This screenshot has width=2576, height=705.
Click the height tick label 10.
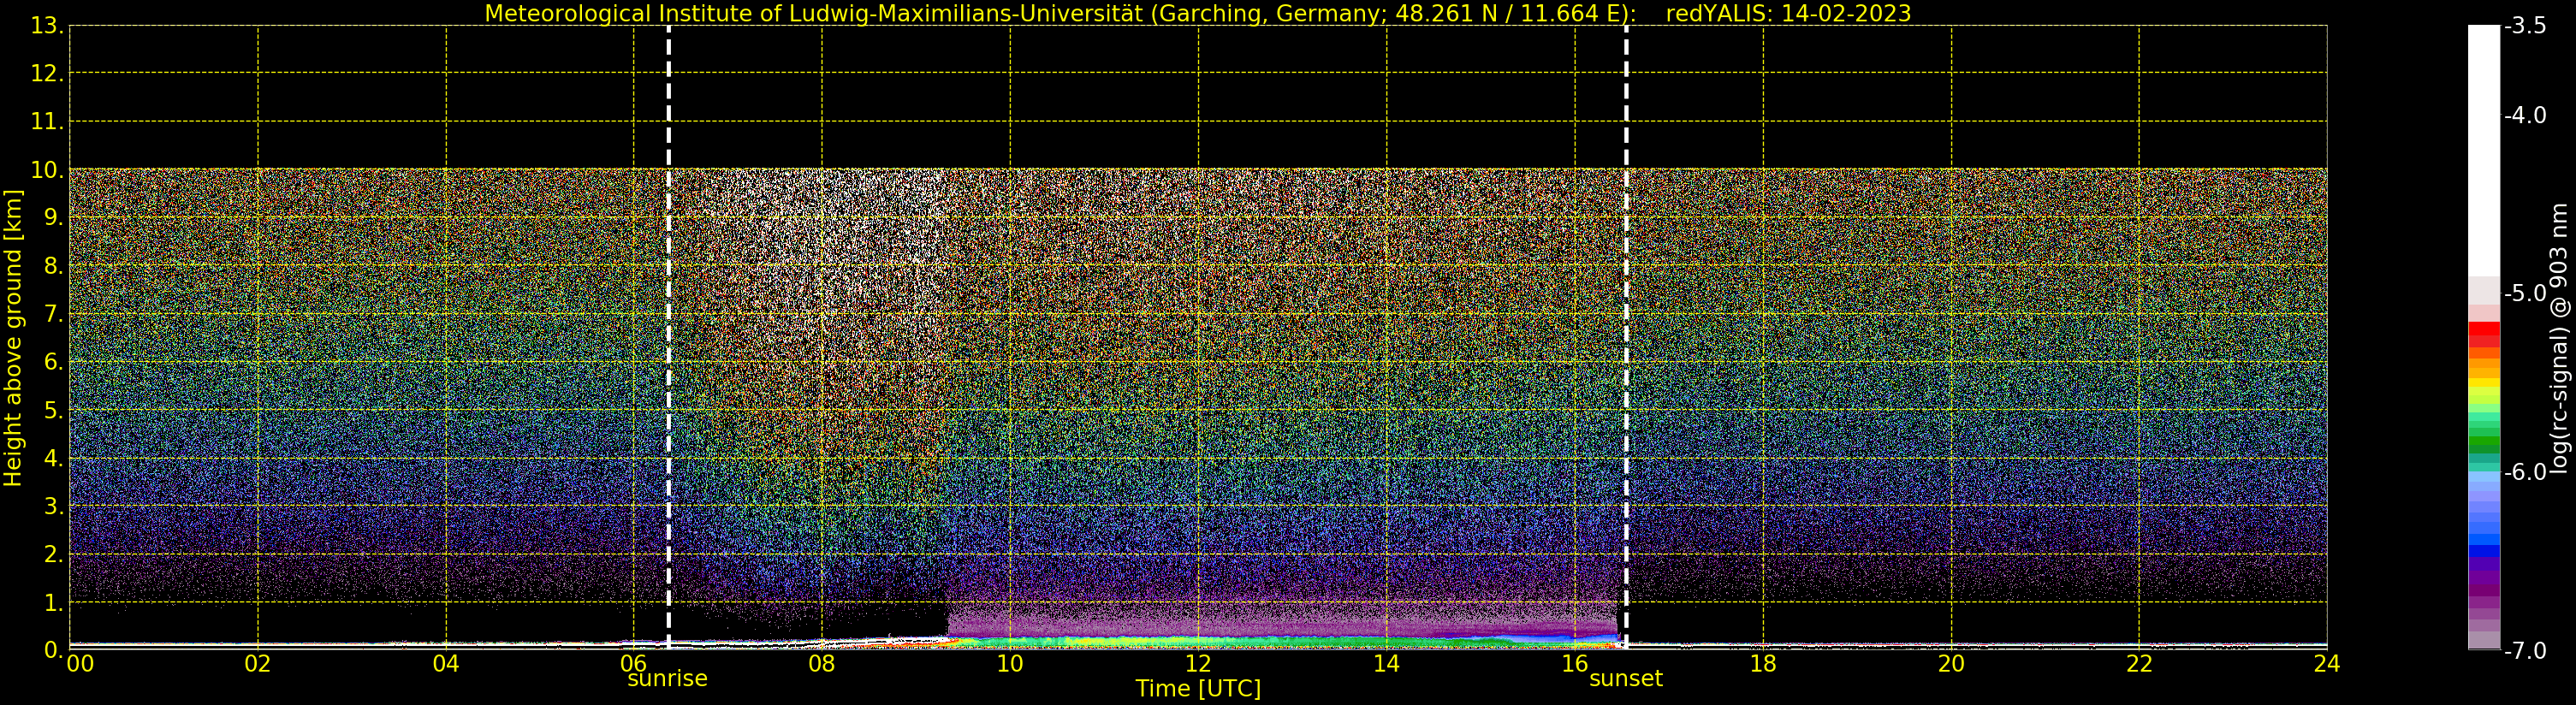click(47, 170)
